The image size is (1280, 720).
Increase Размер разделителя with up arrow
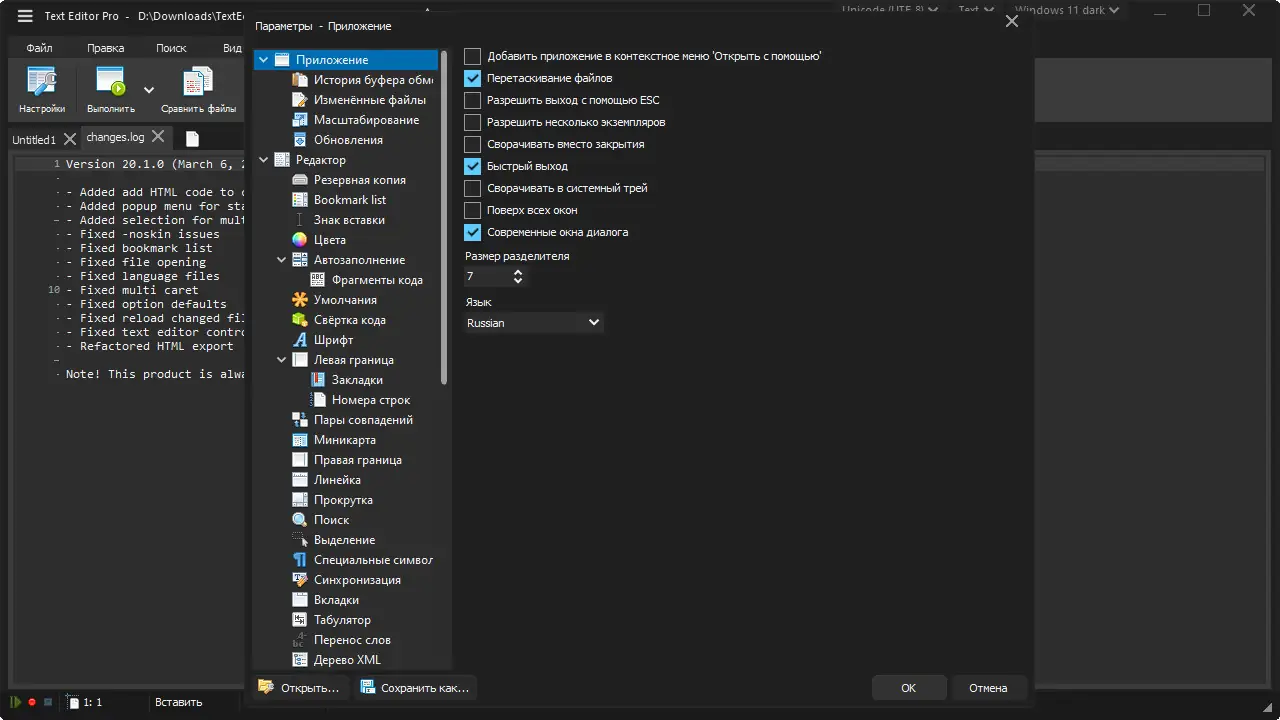[x=517, y=271]
